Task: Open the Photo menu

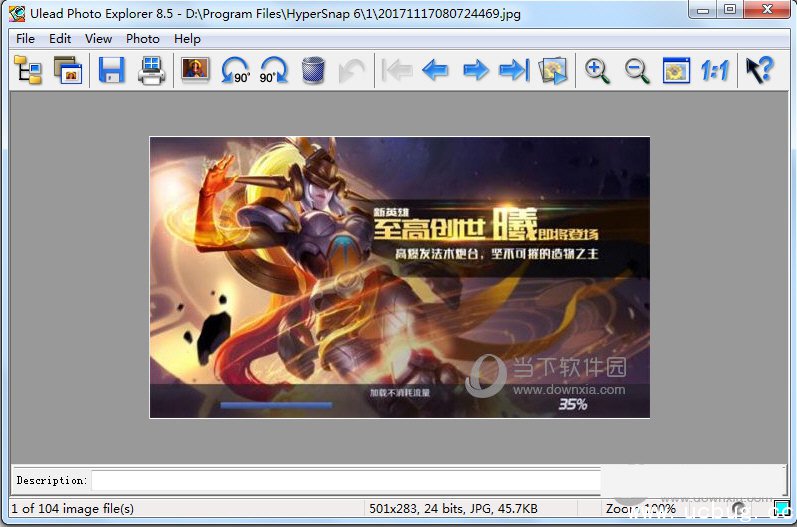Action: pyautogui.click(x=142, y=38)
